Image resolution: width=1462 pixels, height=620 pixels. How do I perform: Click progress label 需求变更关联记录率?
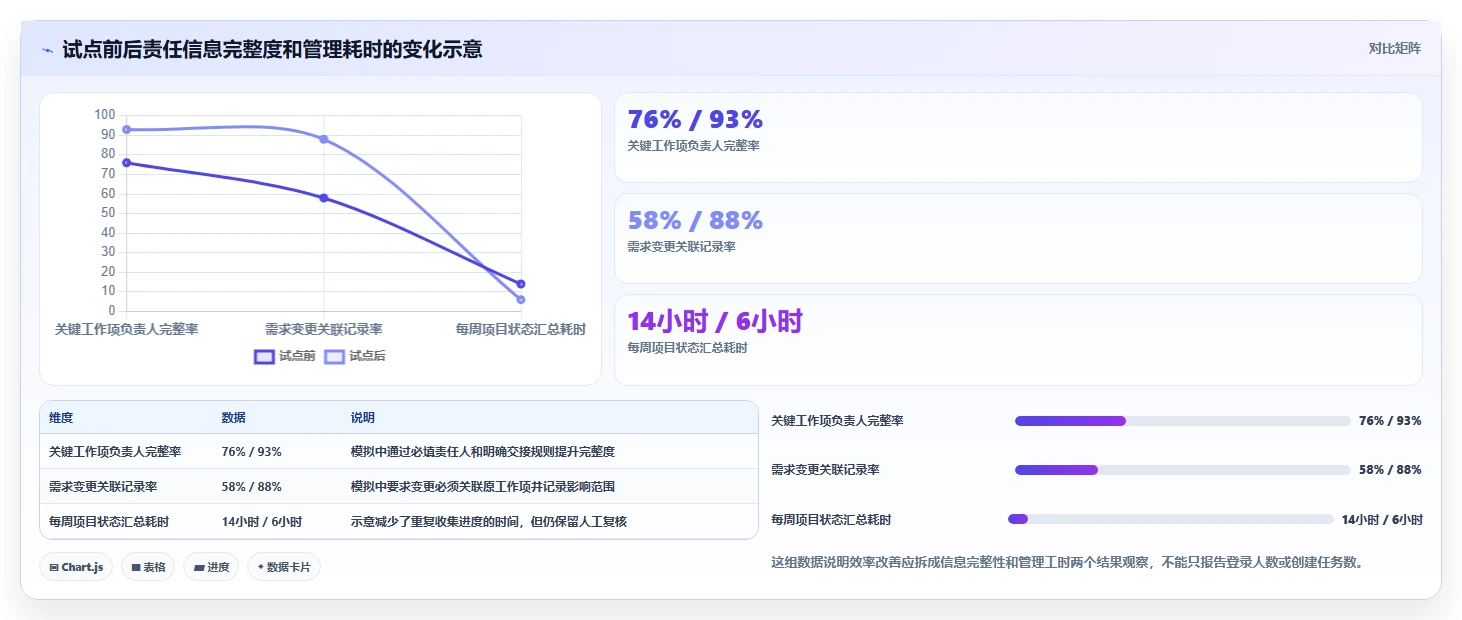(x=825, y=470)
